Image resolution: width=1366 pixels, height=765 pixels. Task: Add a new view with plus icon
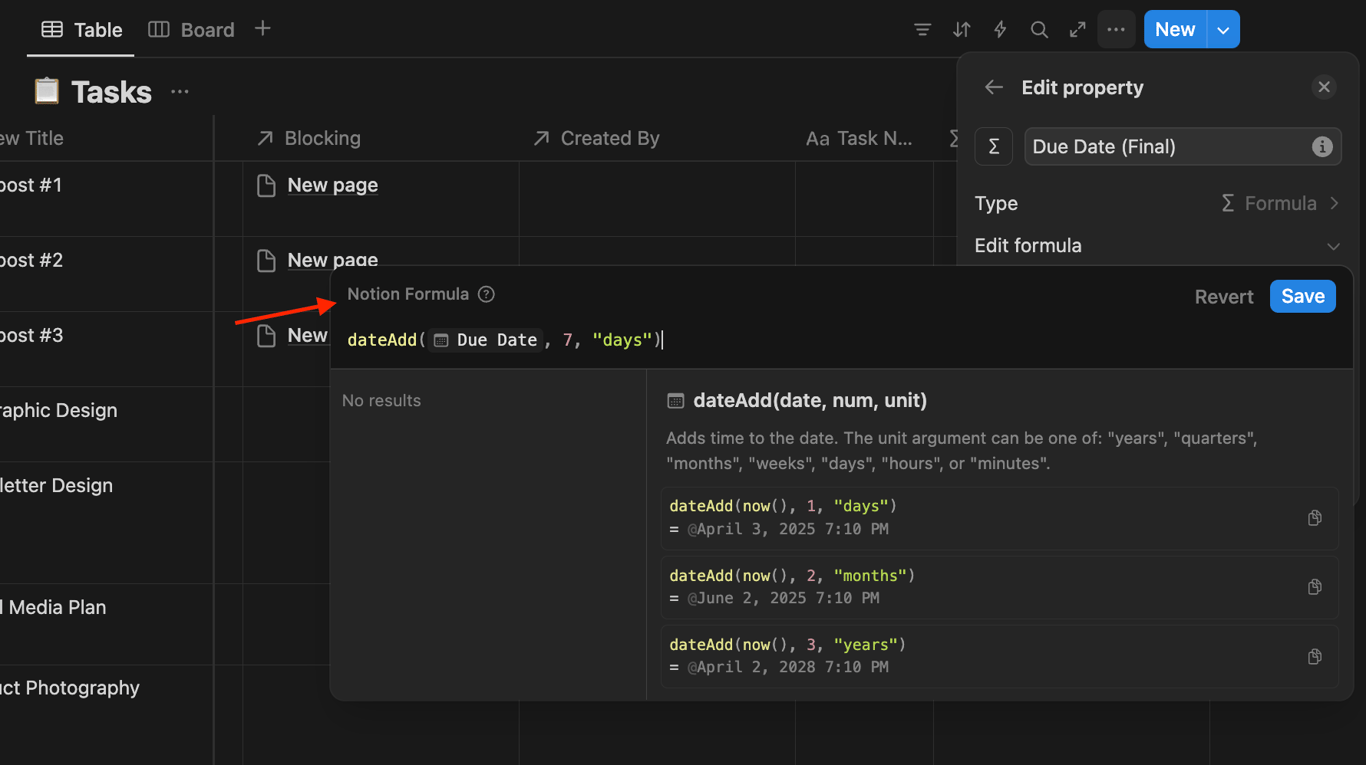[x=263, y=29]
